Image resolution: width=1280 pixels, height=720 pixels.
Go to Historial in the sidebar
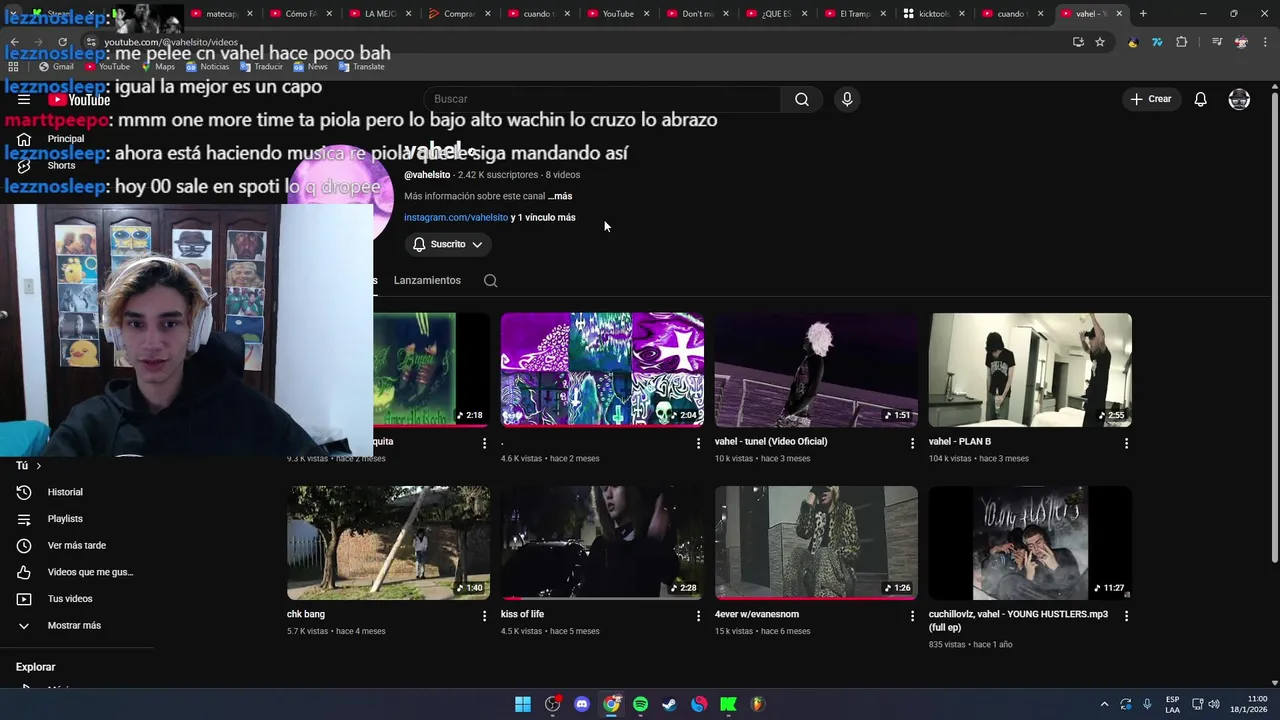65,492
